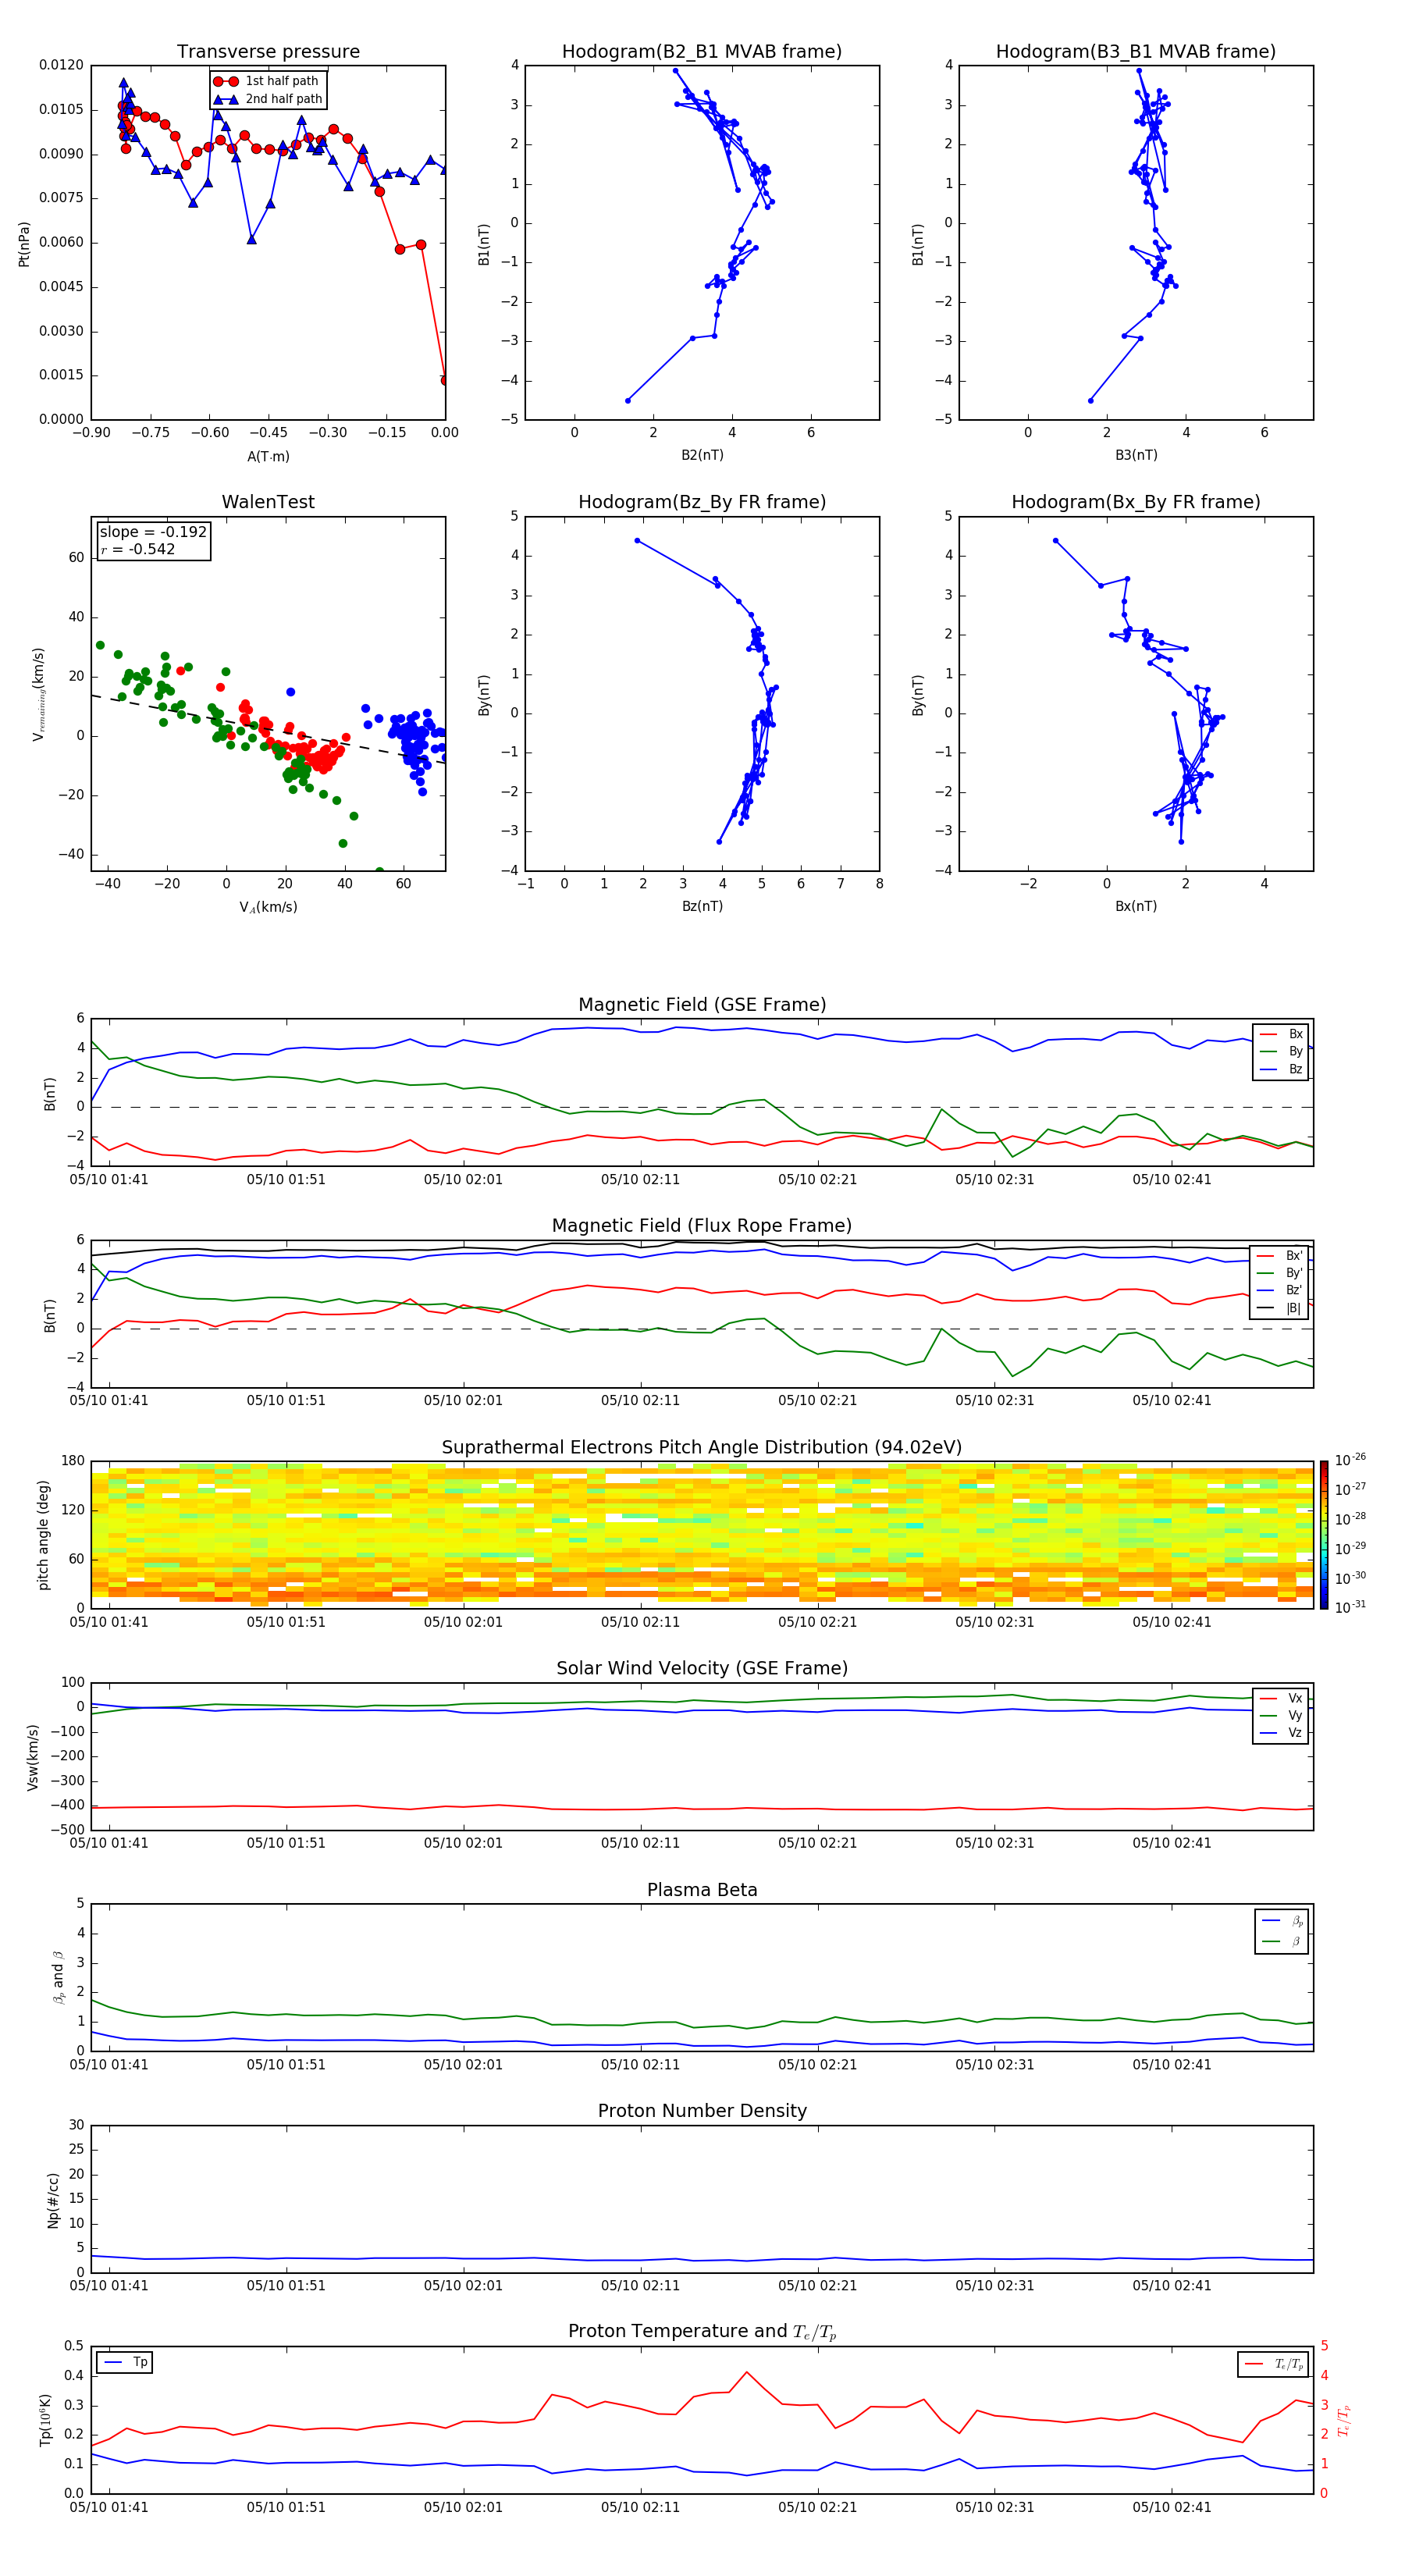Image resolution: width=1405 pixels, height=2576 pixels.
Task: Select the Vy entry in the velocity legend
Action: (x=1281, y=1715)
